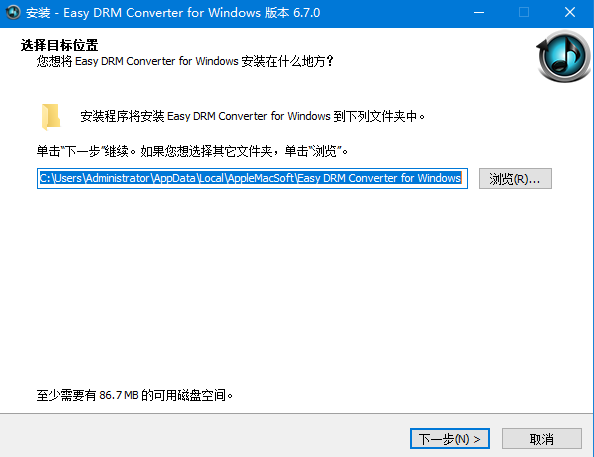
Task: Click the disk space text "至少需要有 86.7 MB"
Action: tap(88, 395)
